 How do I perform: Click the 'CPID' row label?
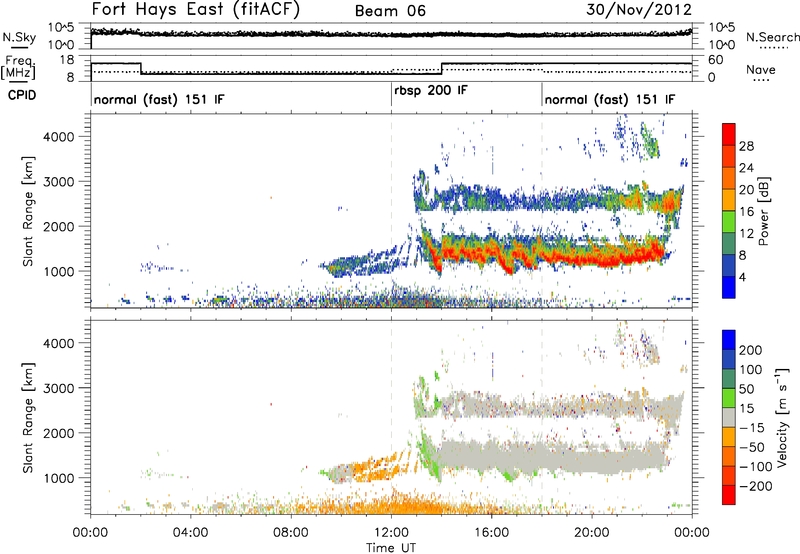click(x=22, y=95)
